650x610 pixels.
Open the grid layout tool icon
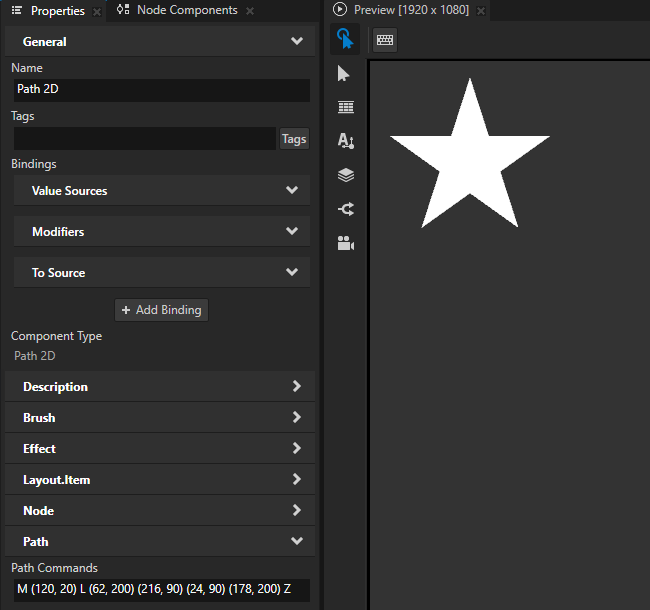coord(346,107)
